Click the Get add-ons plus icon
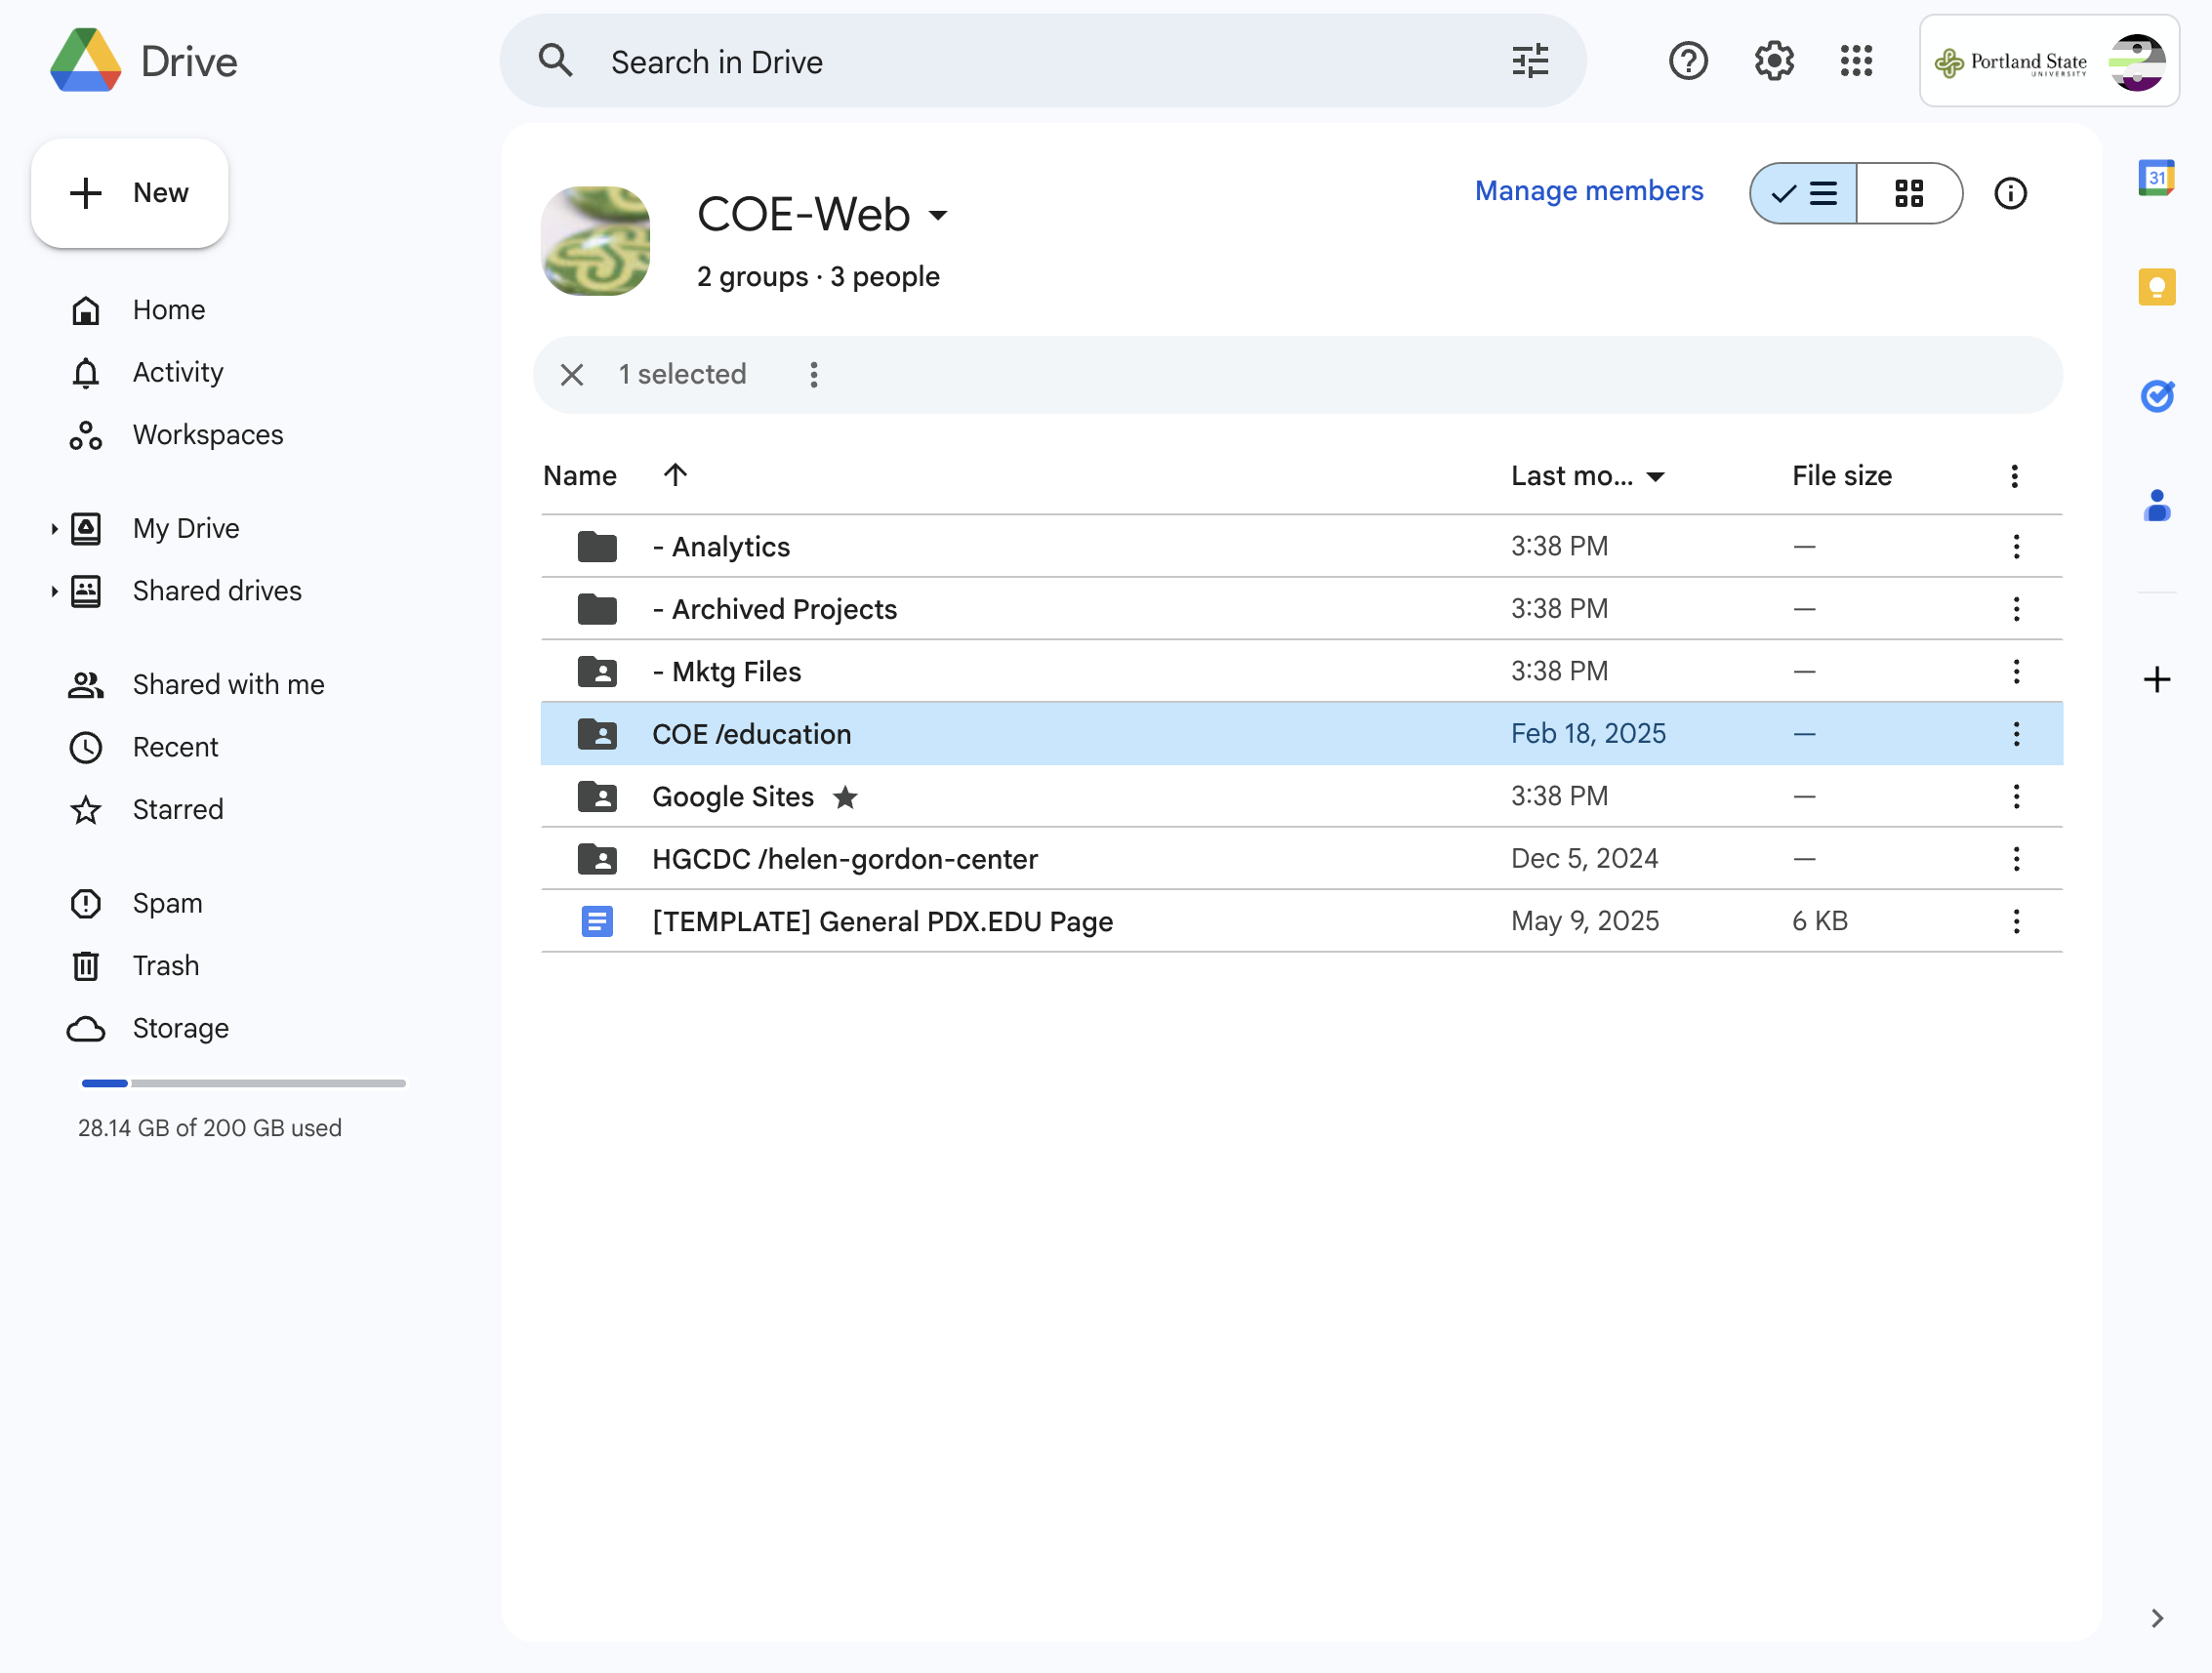The height and width of the screenshot is (1673, 2212). click(2156, 680)
